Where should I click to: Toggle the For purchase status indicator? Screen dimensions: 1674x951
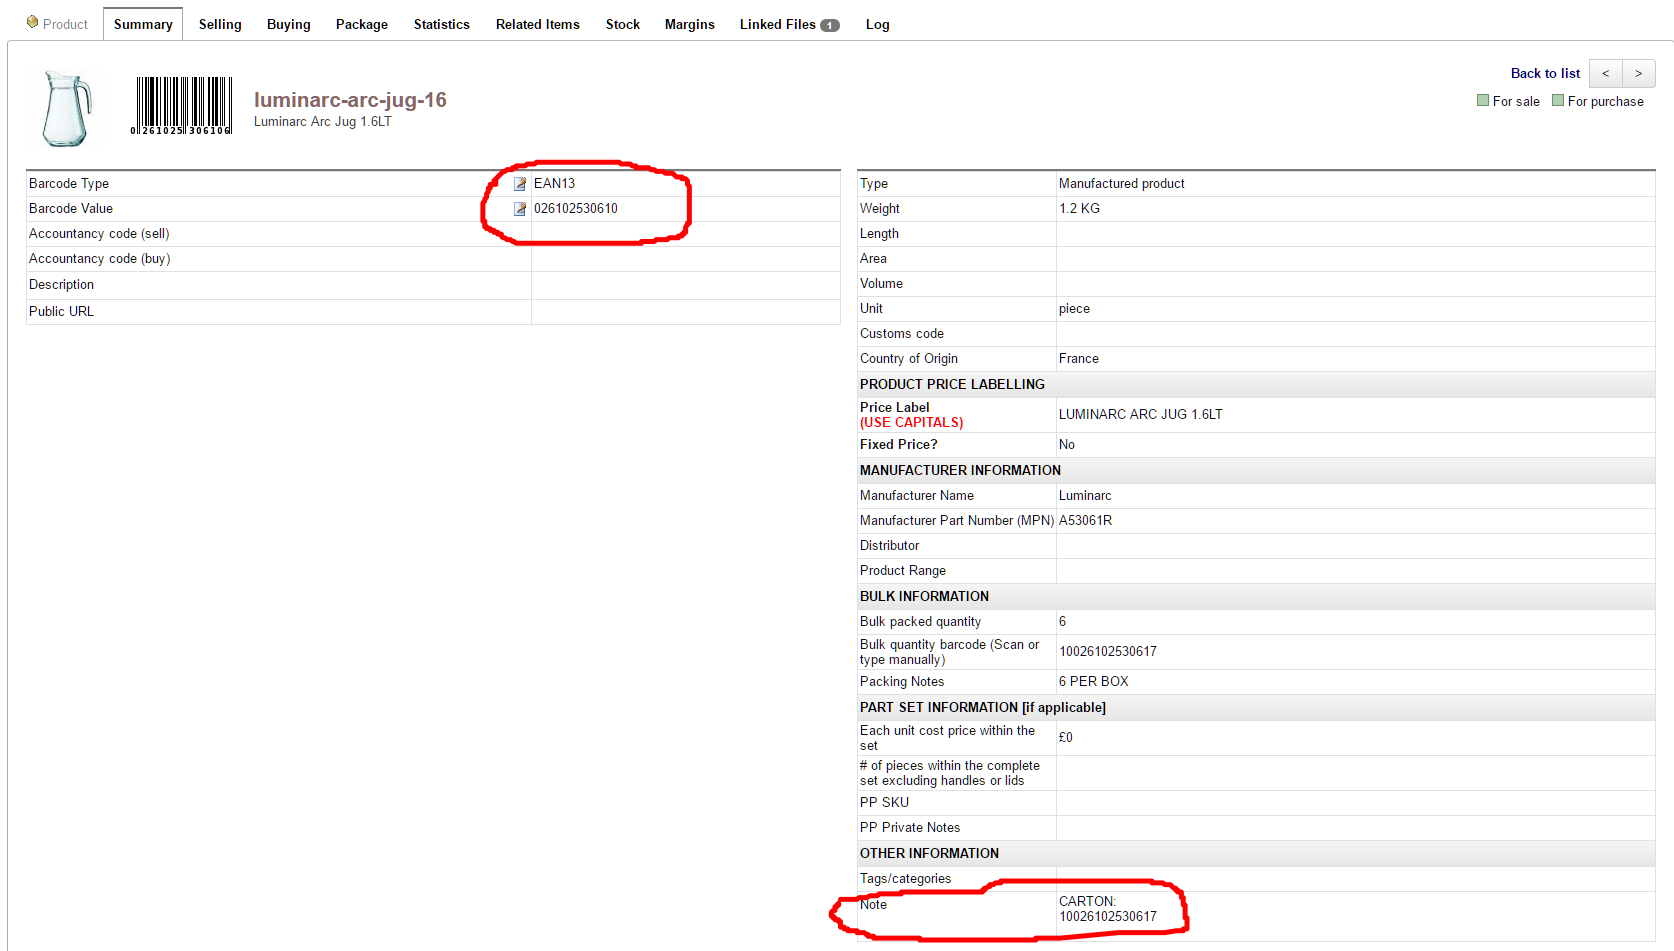pyautogui.click(x=1558, y=101)
